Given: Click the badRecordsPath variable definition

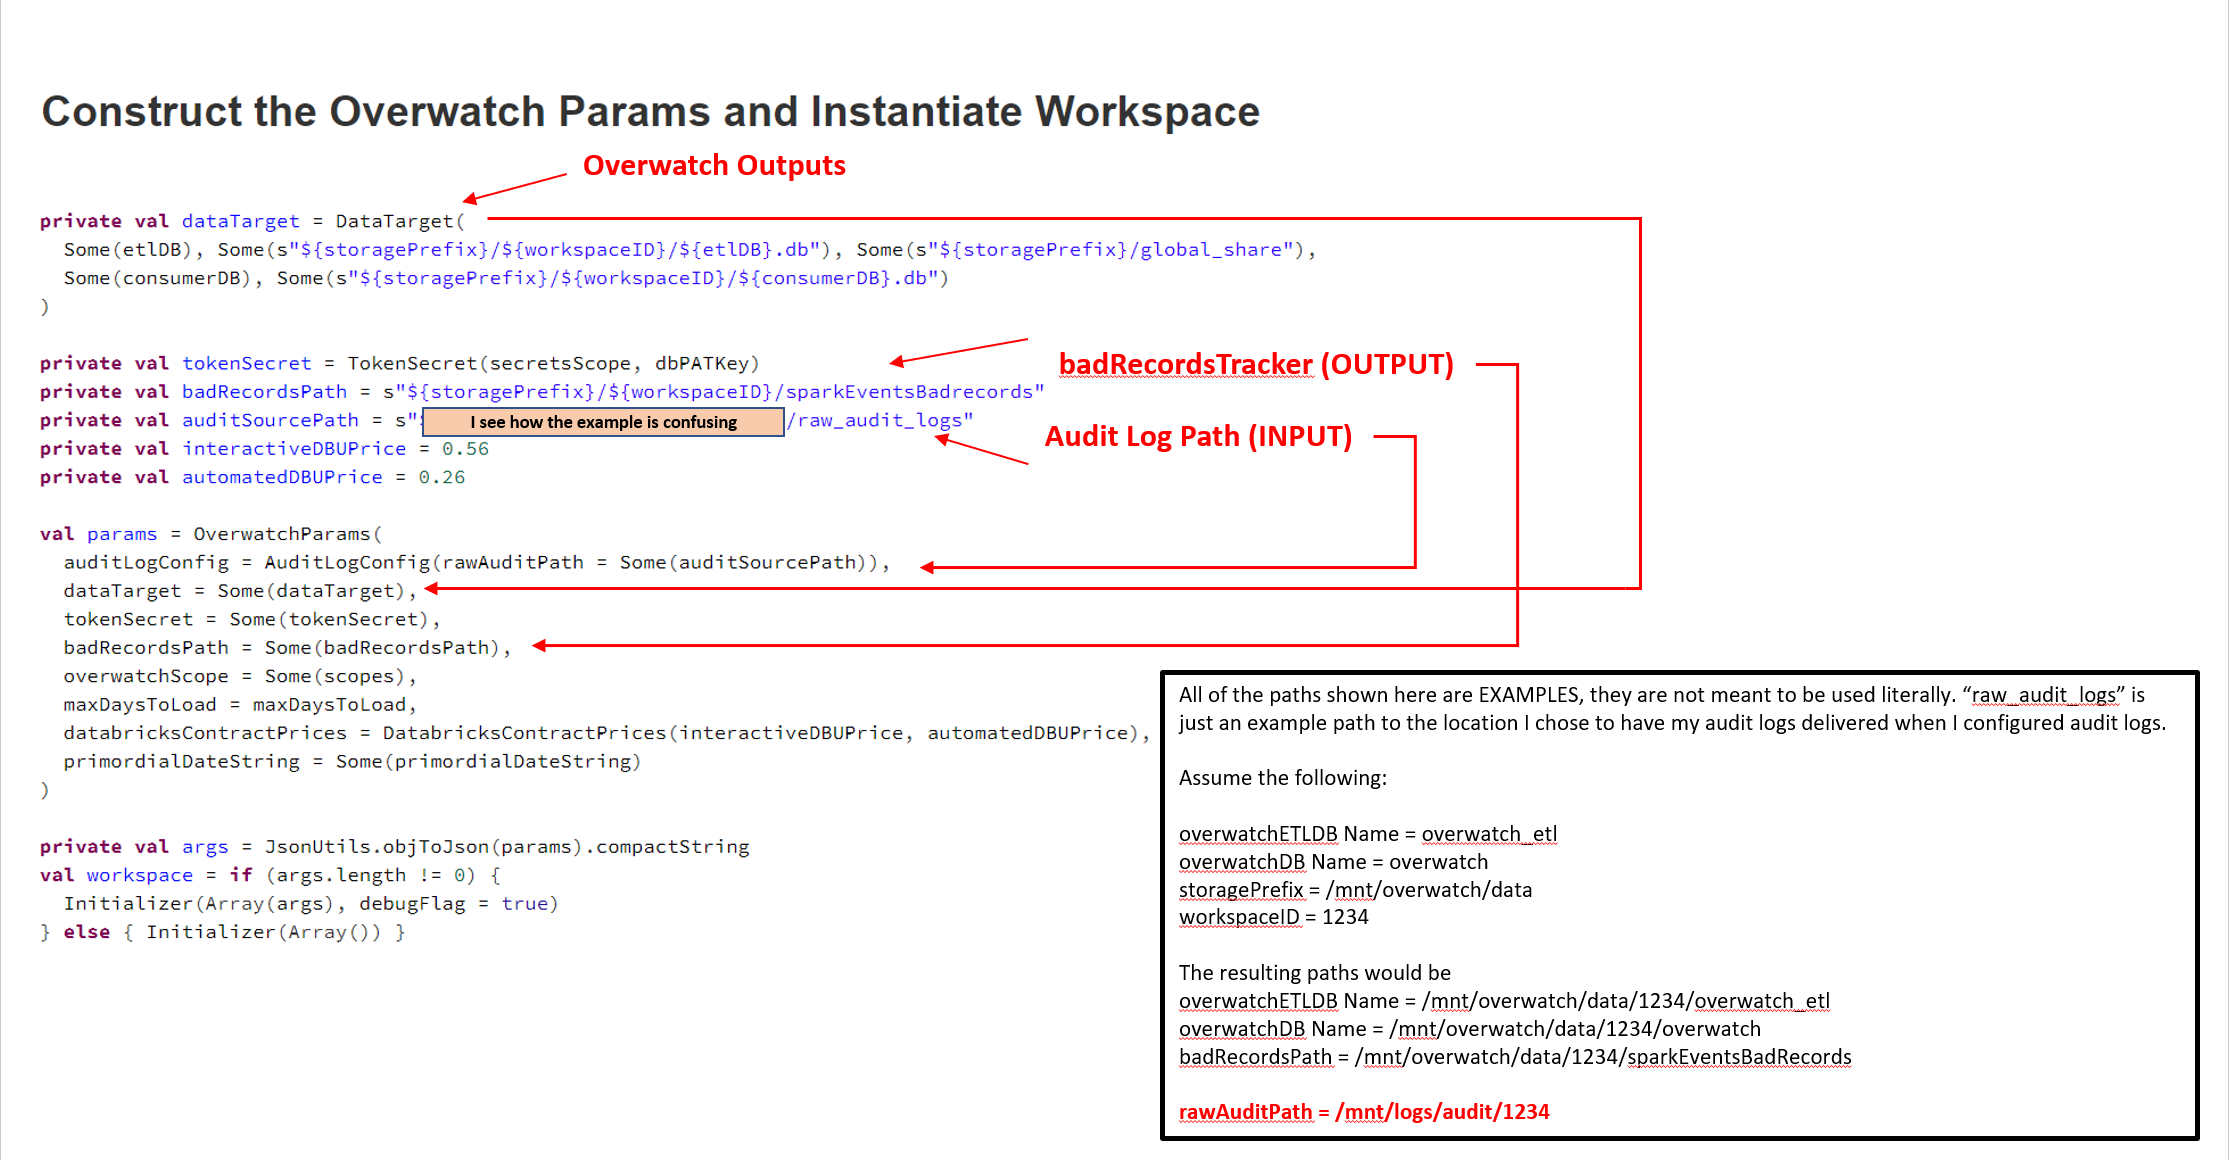Looking at the screenshot, I should click(x=263, y=391).
